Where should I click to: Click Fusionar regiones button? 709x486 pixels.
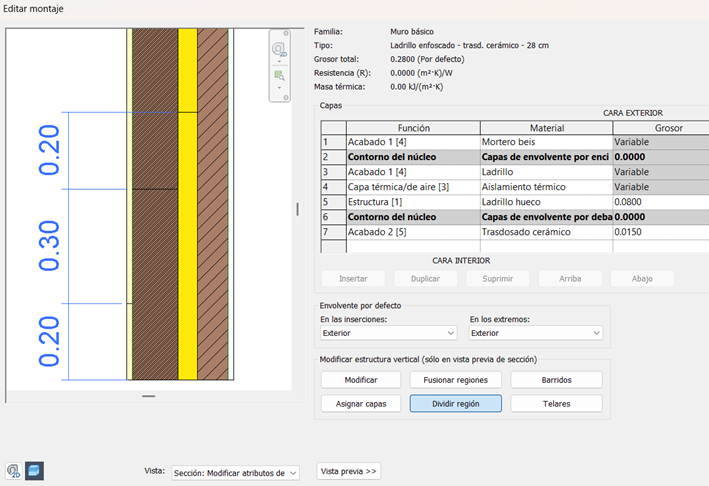click(x=455, y=380)
